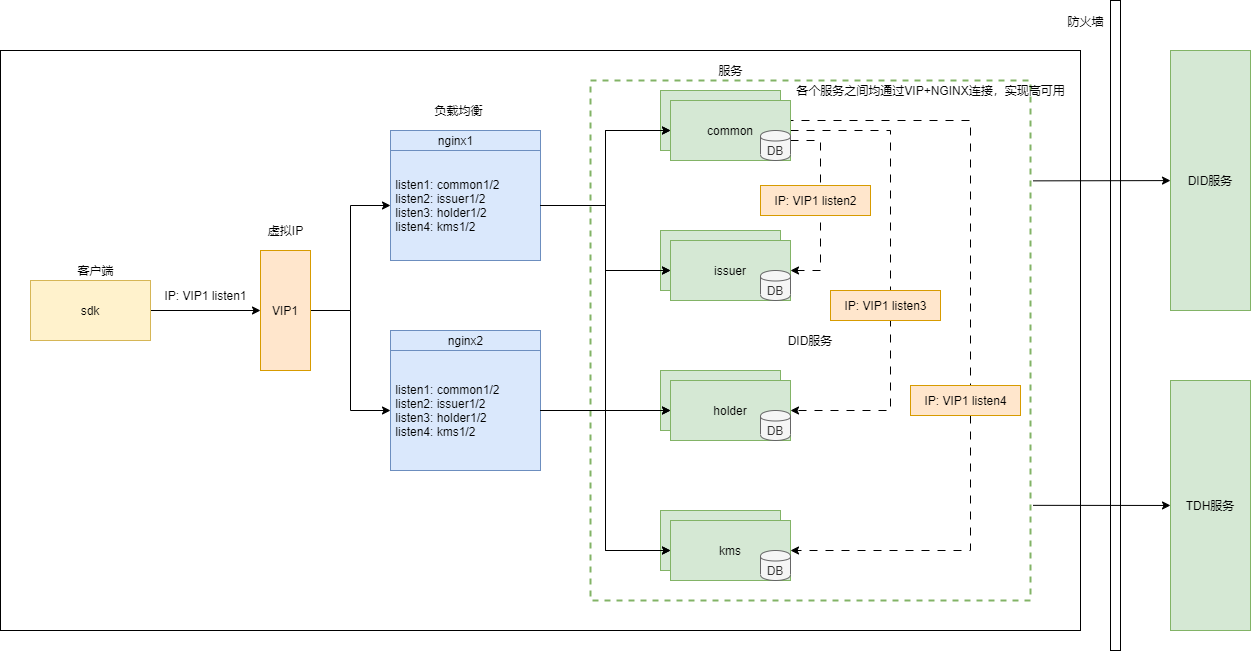The image size is (1251, 651).
Task: Click the DB cylinder icon on holder service
Action: (x=774, y=425)
